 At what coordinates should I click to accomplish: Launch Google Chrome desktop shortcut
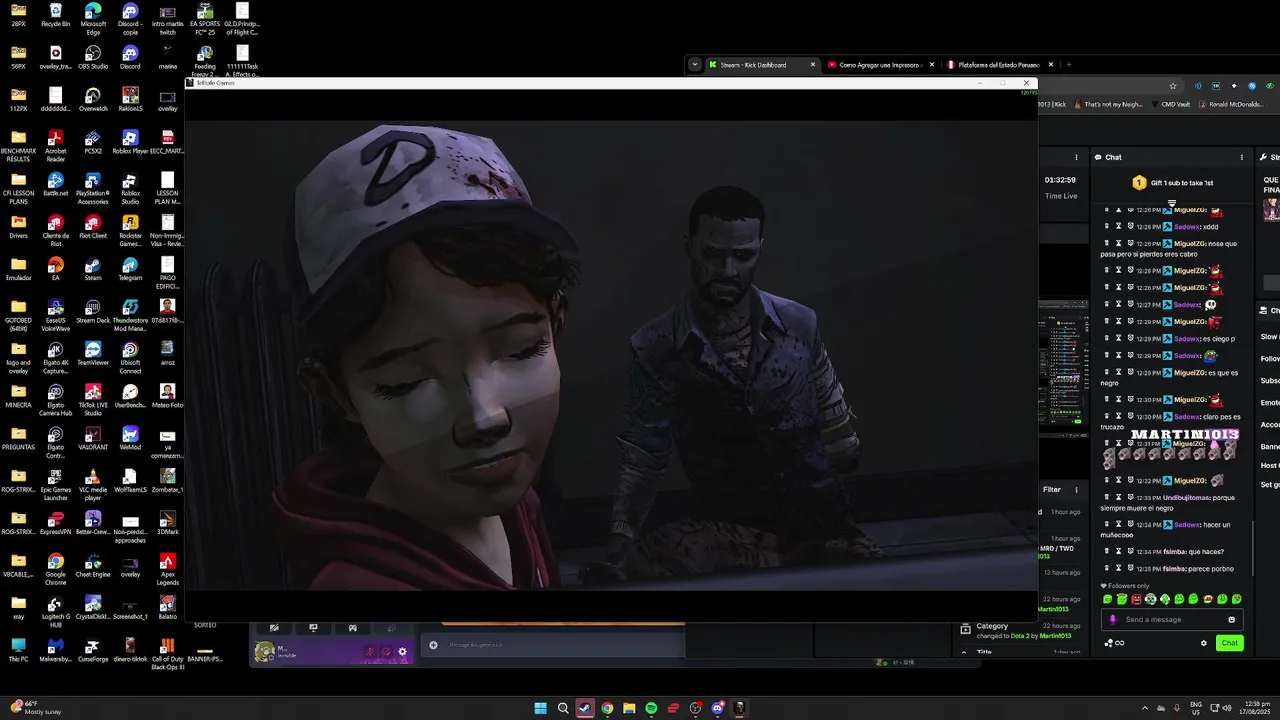pyautogui.click(x=55, y=569)
